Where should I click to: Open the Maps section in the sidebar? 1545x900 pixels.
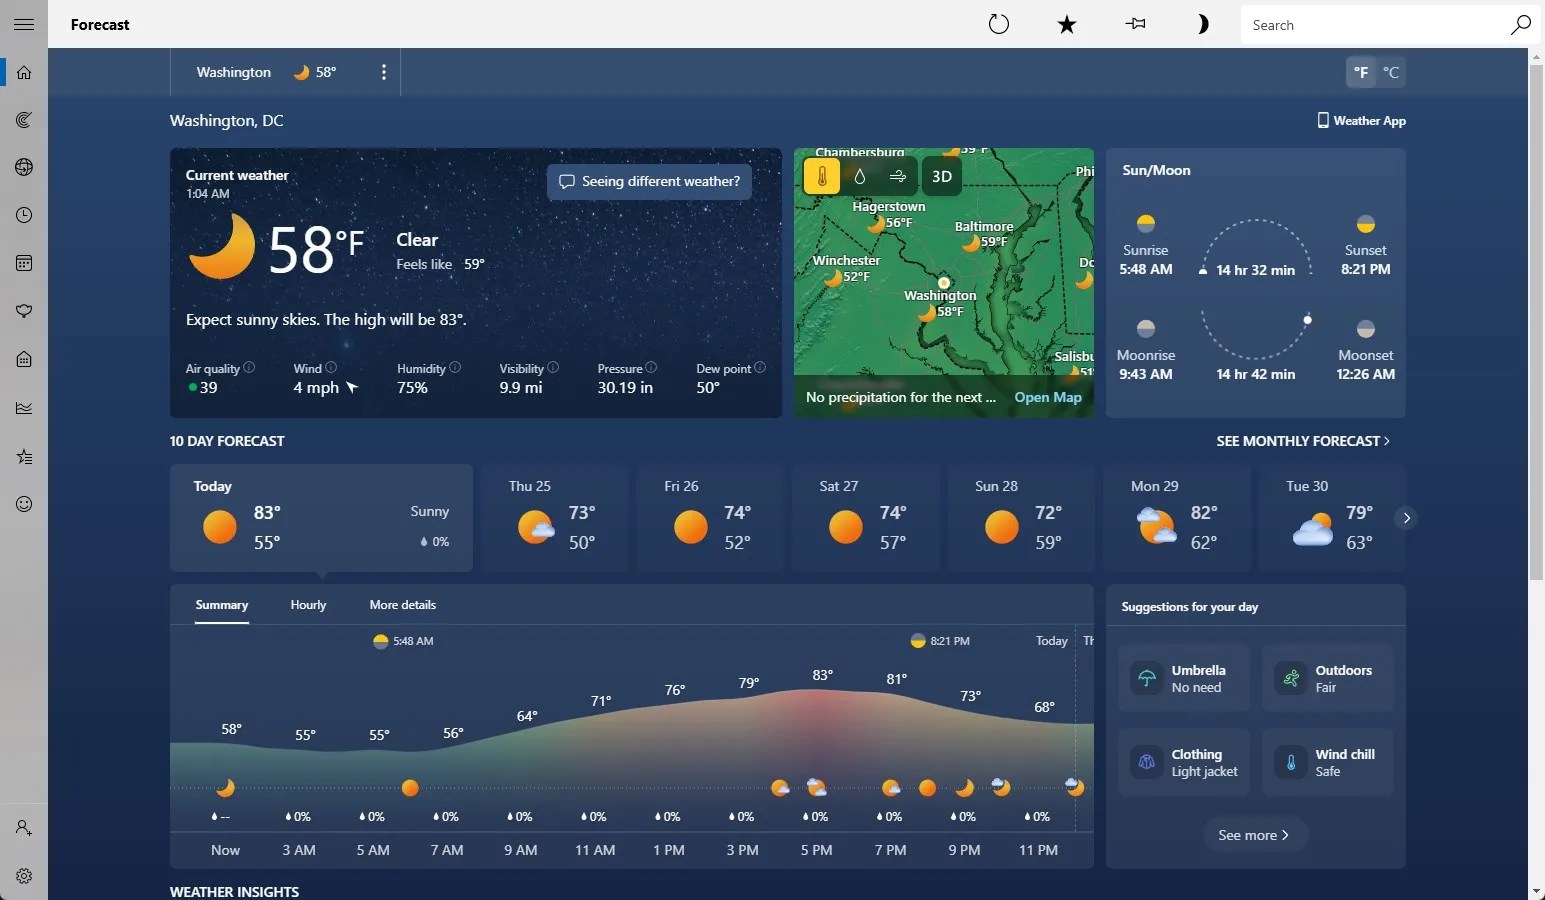(24, 120)
